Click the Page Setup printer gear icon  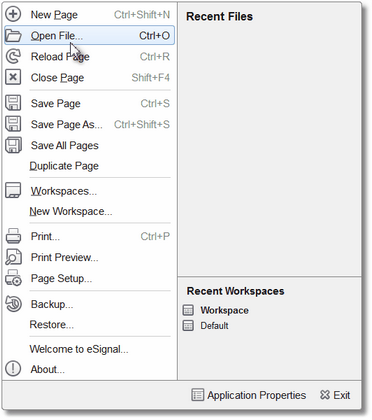click(13, 278)
